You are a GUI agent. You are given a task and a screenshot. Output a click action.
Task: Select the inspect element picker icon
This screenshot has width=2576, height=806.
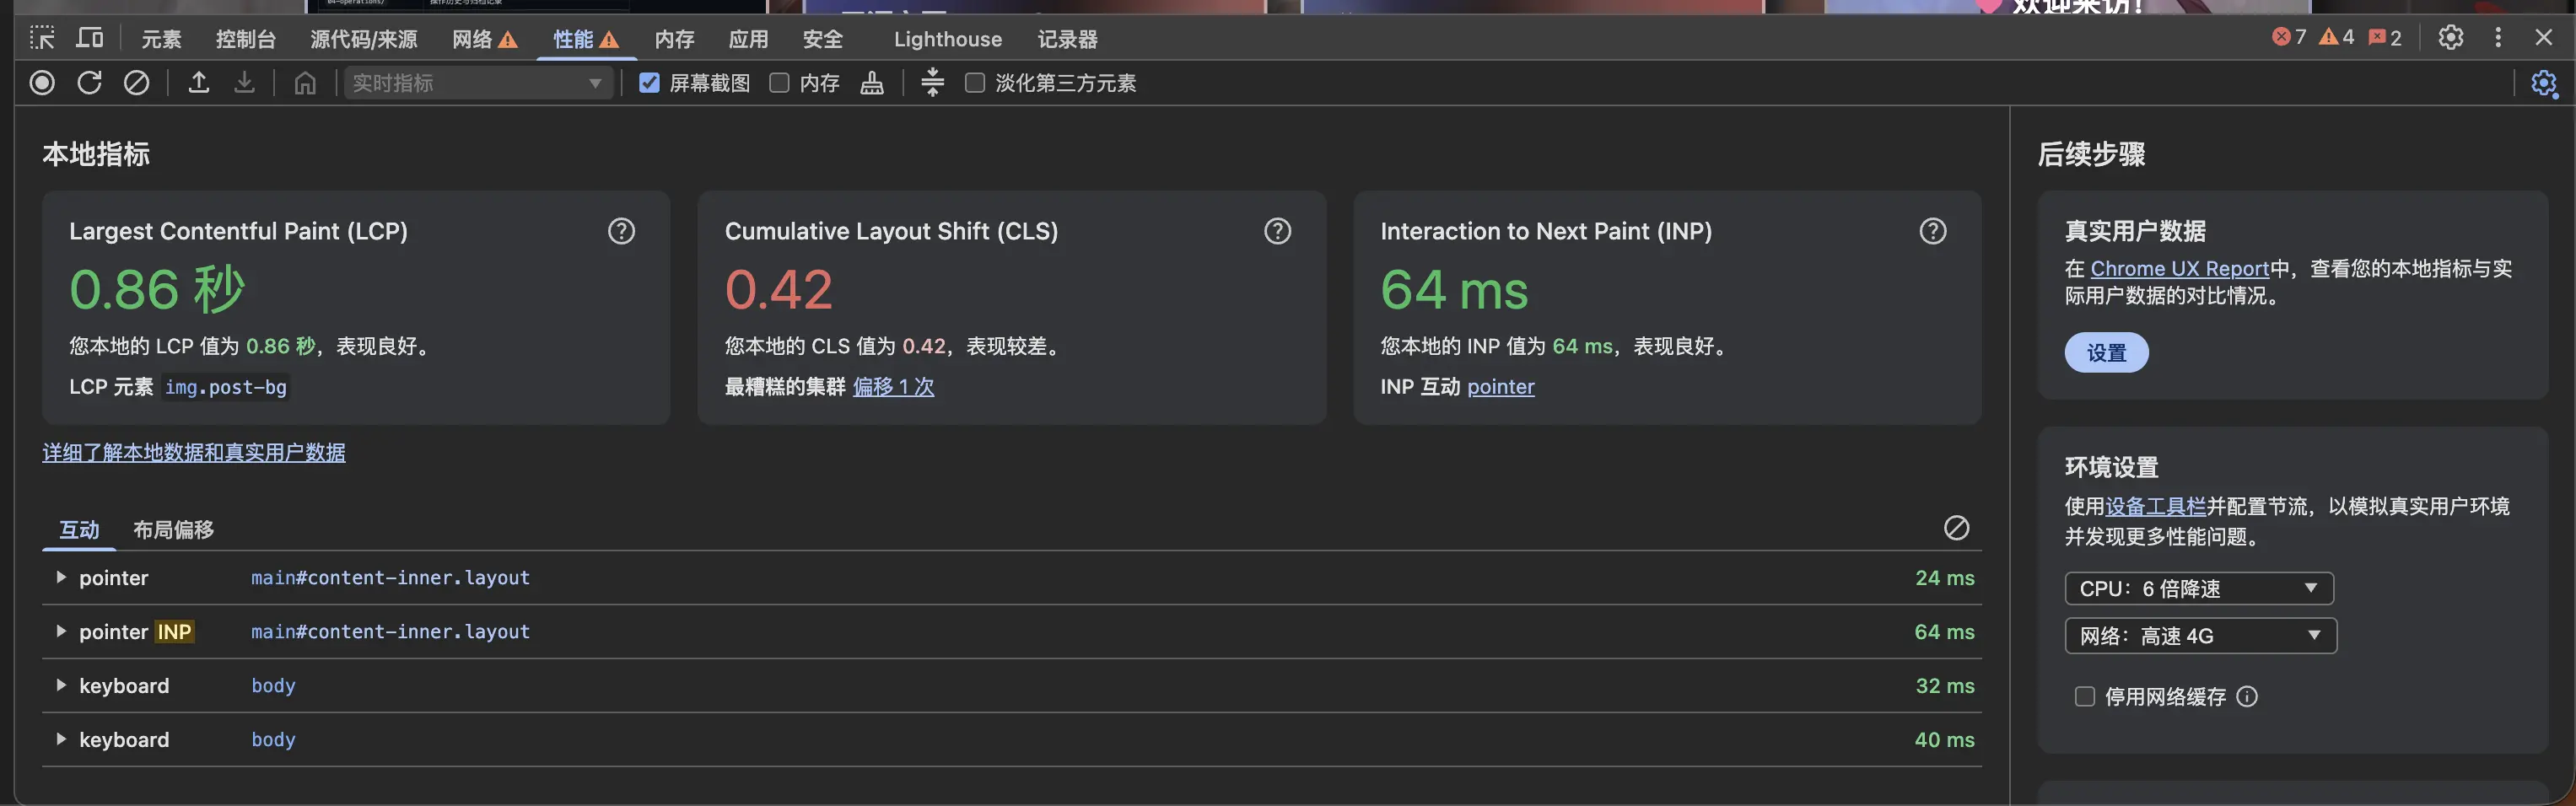42,38
